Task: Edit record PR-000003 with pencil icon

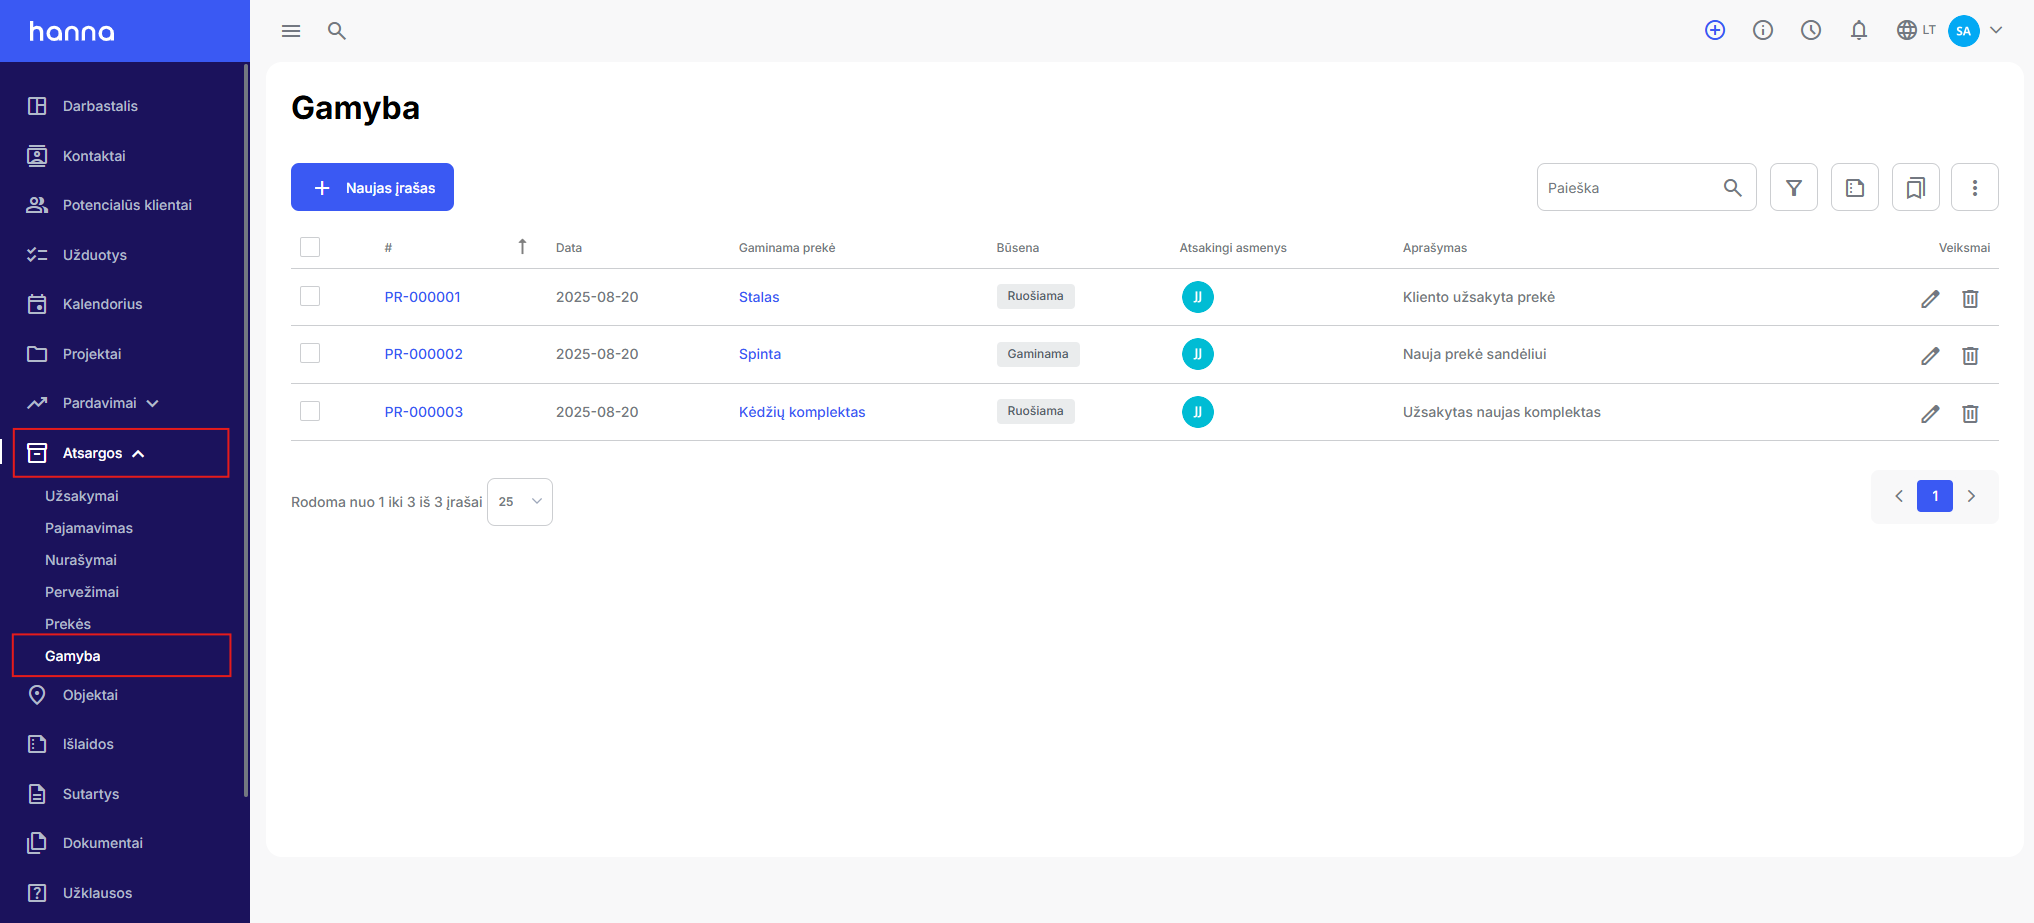Action: pos(1930,414)
